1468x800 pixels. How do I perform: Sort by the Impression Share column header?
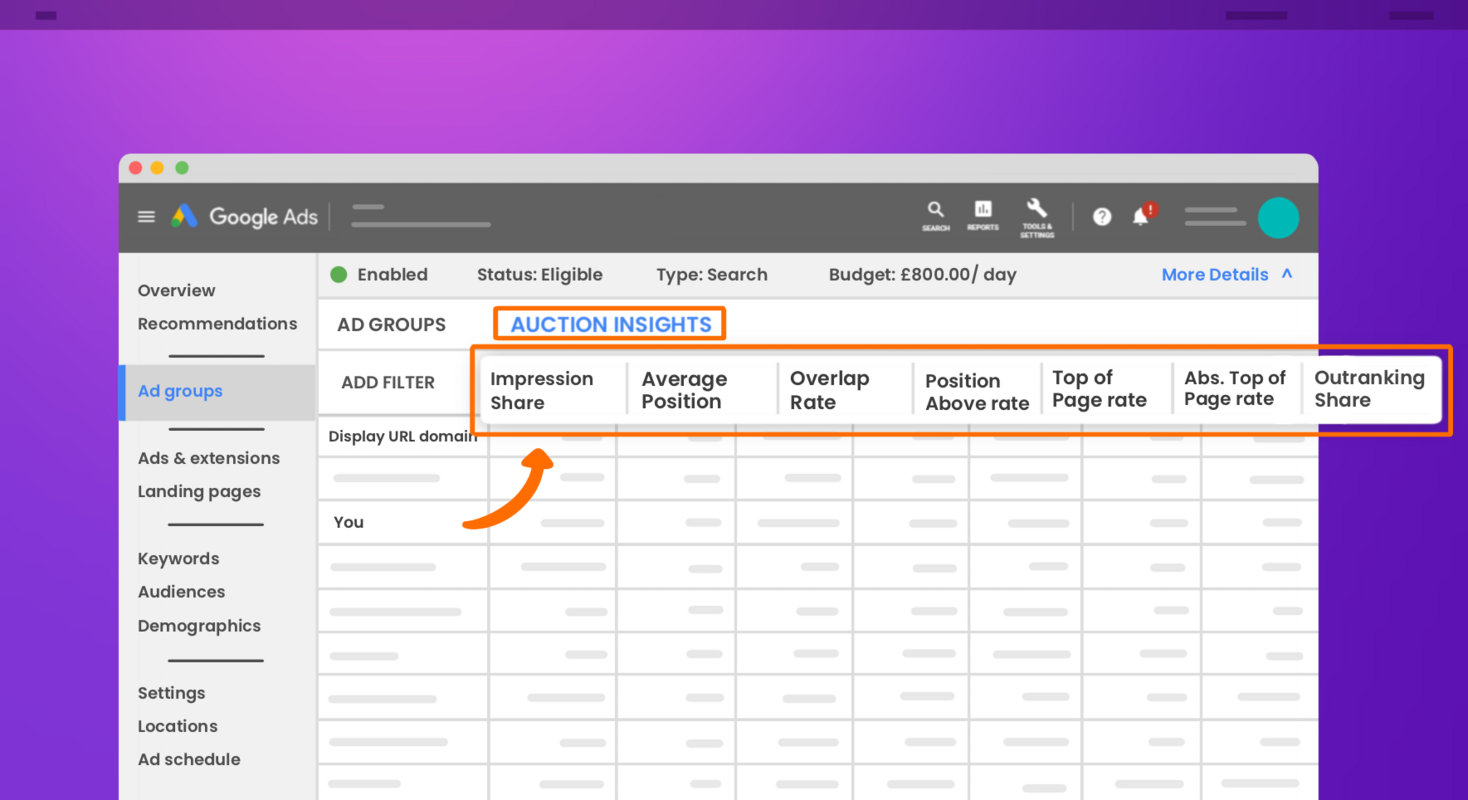(541, 389)
